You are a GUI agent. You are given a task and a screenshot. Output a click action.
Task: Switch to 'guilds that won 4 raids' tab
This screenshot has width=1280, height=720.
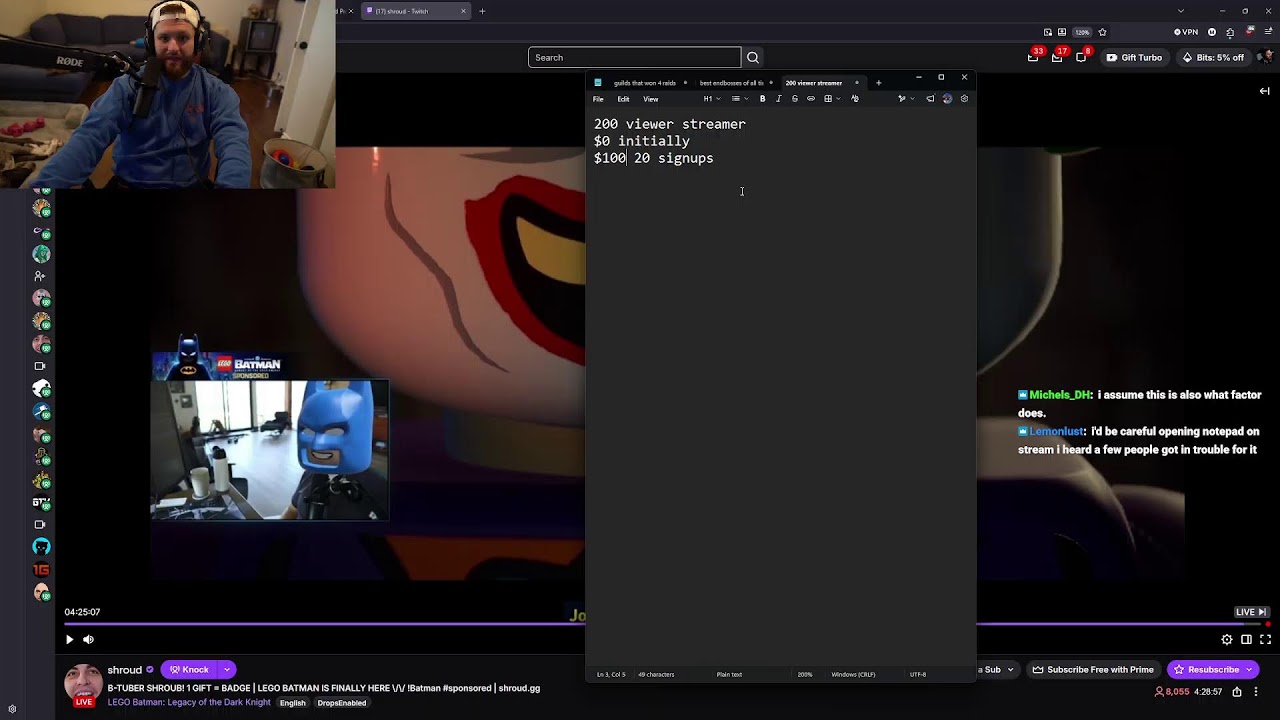tap(645, 83)
